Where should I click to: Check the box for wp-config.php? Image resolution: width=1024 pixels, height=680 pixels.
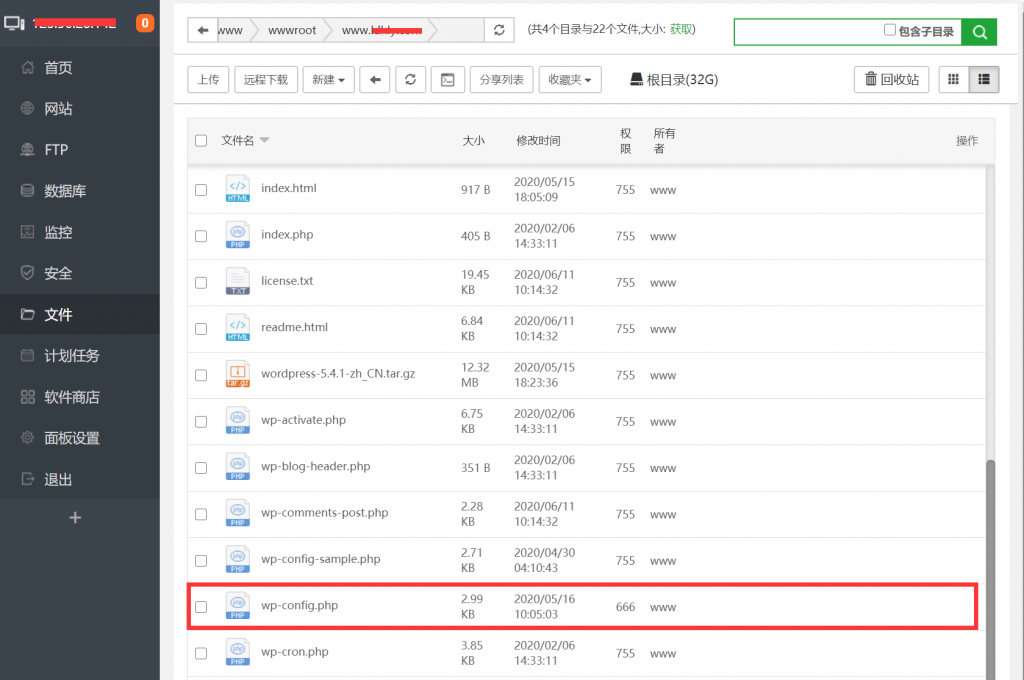click(201, 607)
